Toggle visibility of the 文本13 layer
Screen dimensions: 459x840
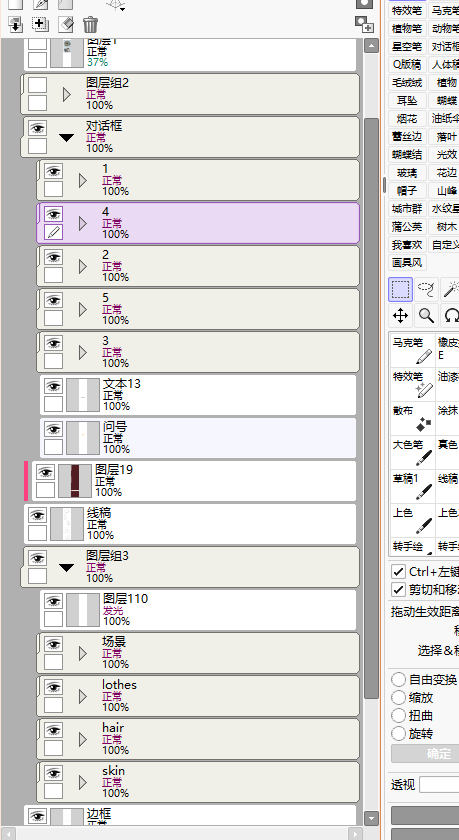54,386
